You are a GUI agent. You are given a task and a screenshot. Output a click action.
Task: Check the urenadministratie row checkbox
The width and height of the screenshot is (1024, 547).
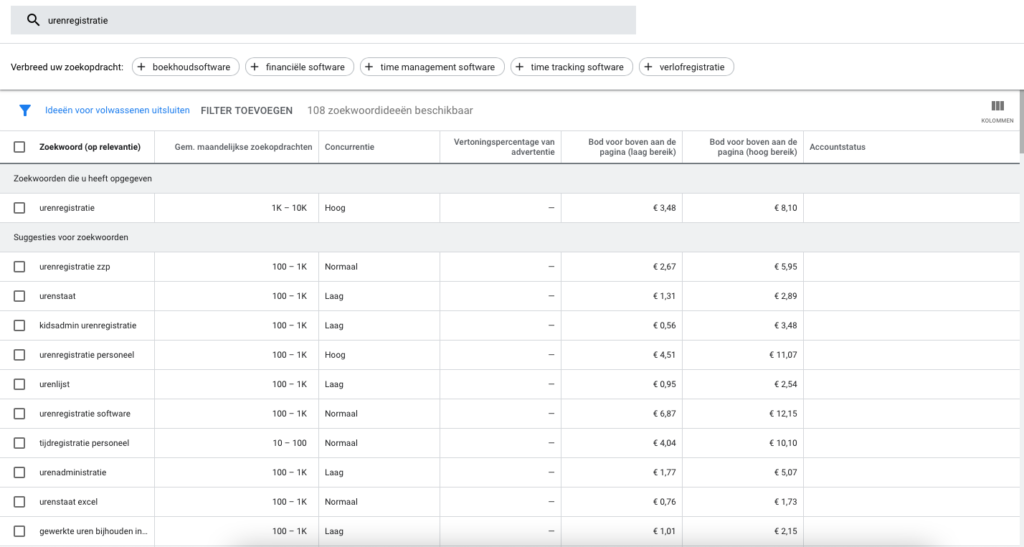[x=20, y=472]
